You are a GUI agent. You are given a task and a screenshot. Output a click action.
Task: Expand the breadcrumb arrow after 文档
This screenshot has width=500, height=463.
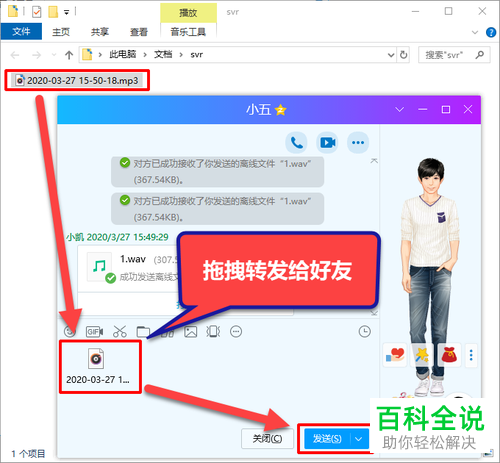tap(181, 55)
